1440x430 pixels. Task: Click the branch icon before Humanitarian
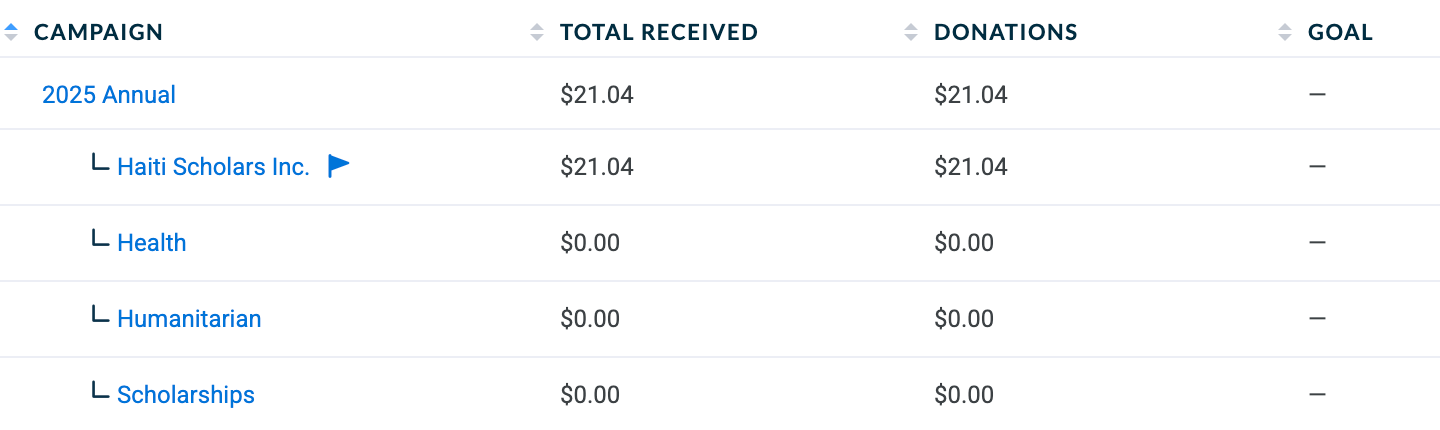(x=100, y=315)
